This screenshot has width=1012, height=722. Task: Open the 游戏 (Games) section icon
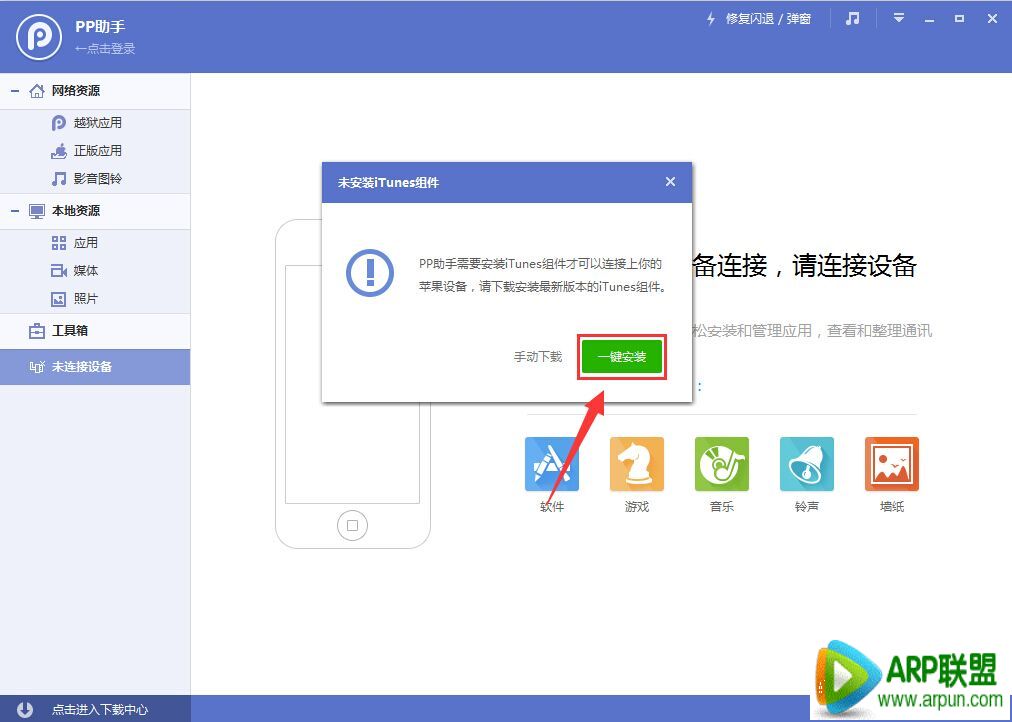636,463
